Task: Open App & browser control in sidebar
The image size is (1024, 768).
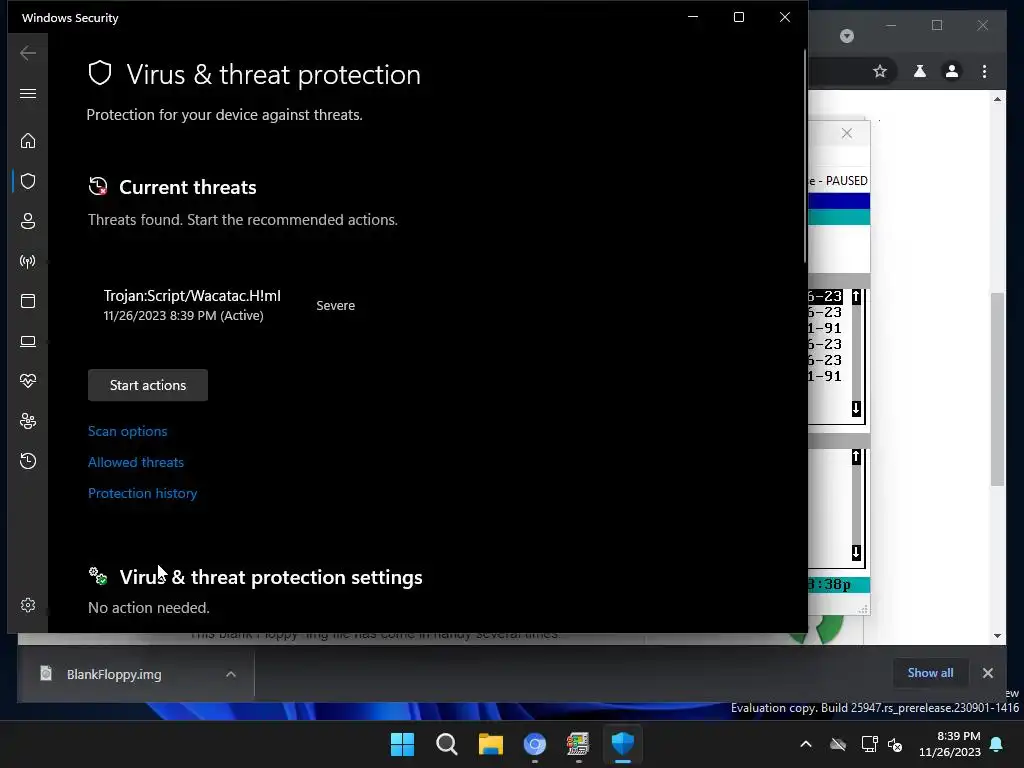Action: coord(28,301)
